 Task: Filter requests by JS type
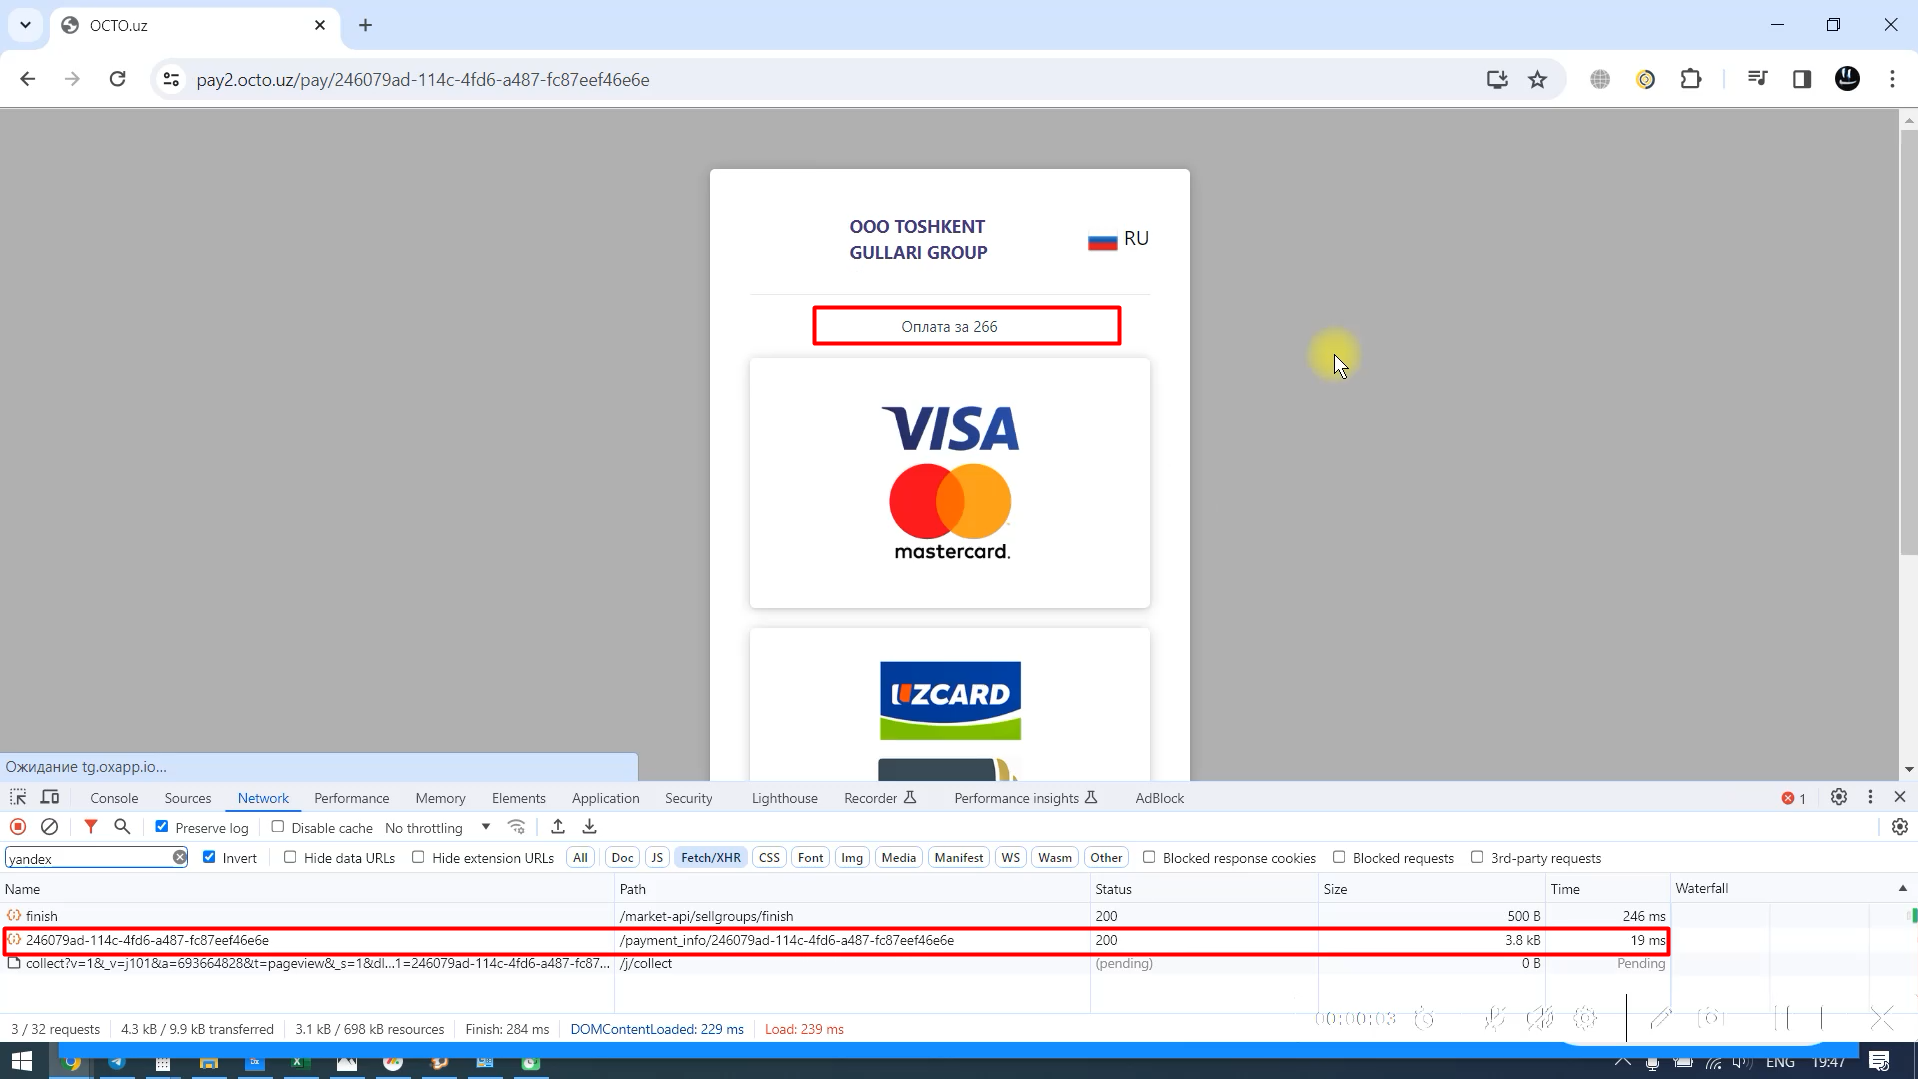pos(657,858)
